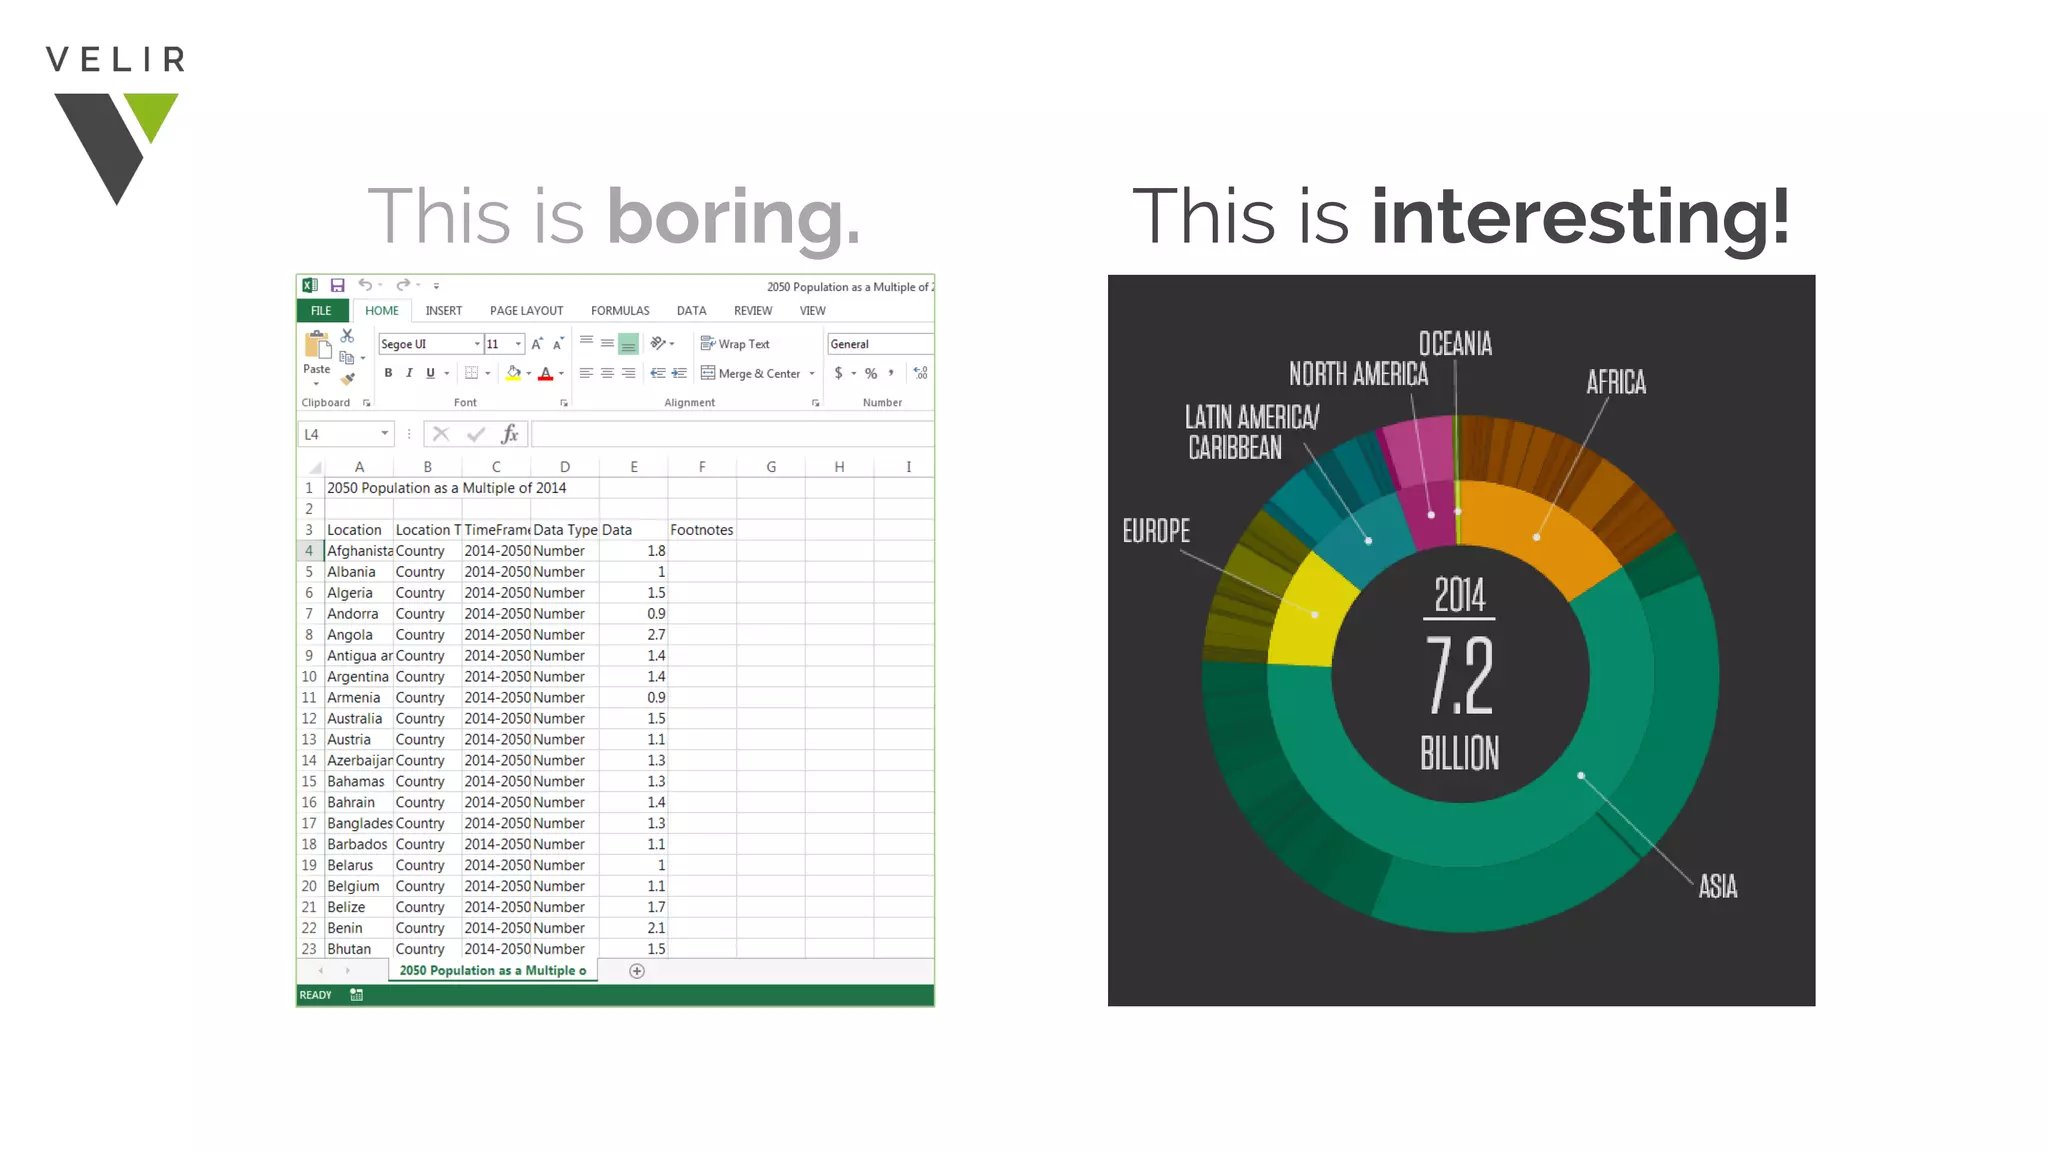Toggle Bold formatting
The image size is (2048, 1152).
click(388, 373)
